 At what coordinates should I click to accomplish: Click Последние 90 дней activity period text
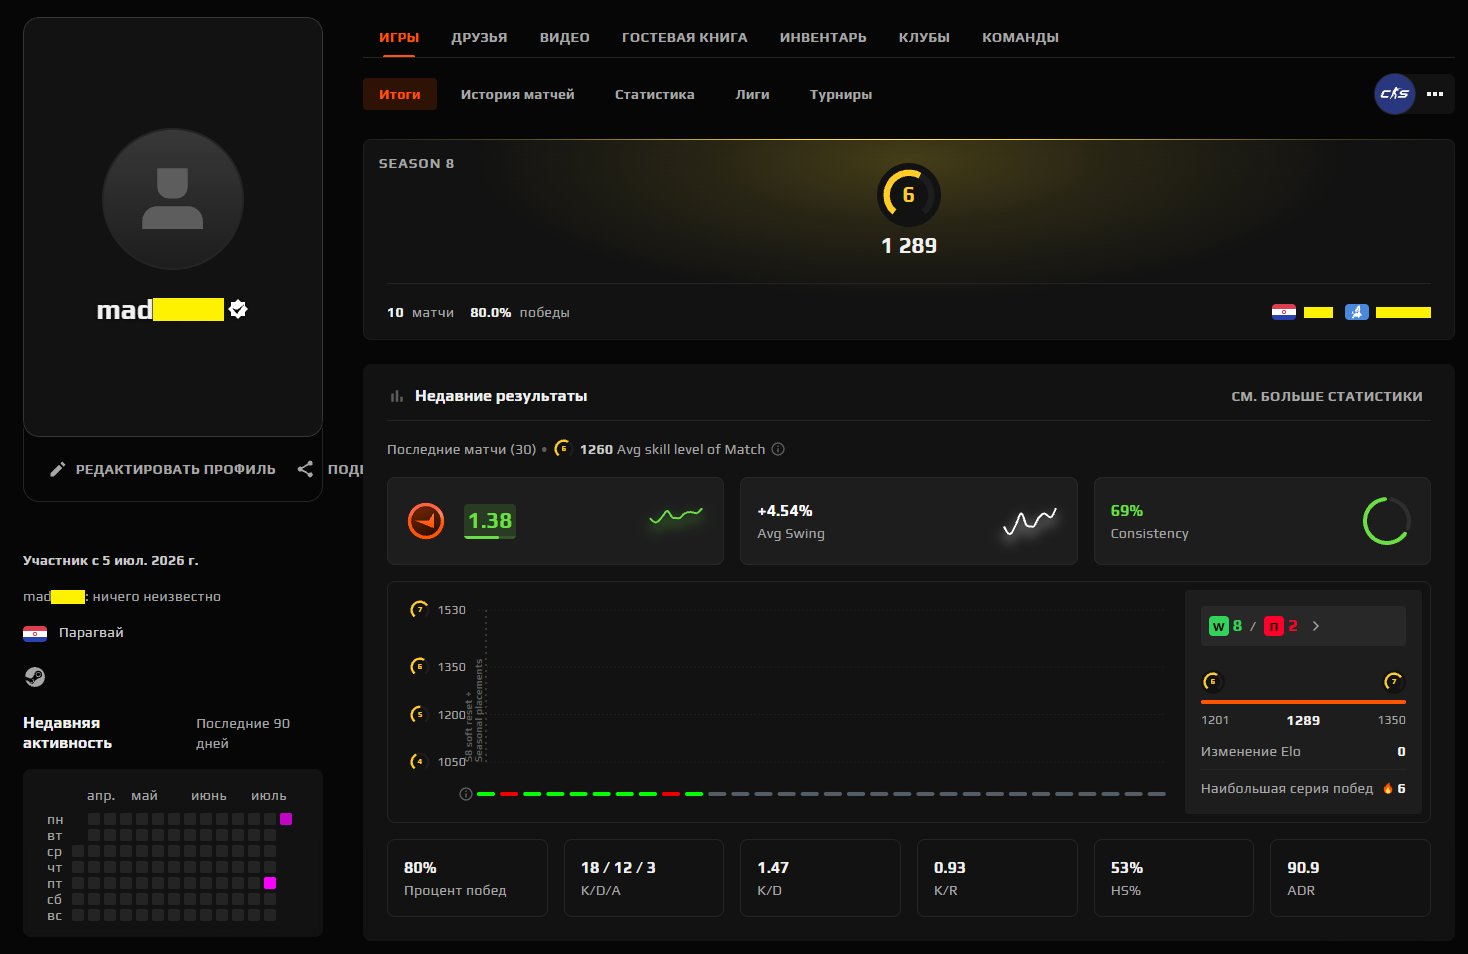(243, 733)
